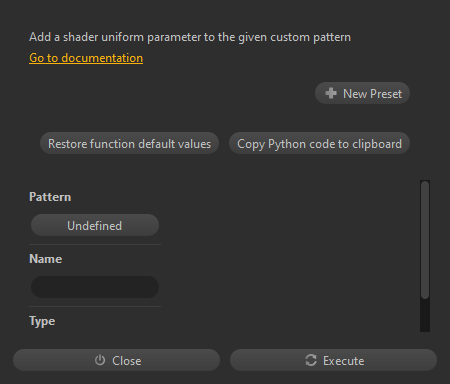Restore function default values
450x384 pixels.
129,144
